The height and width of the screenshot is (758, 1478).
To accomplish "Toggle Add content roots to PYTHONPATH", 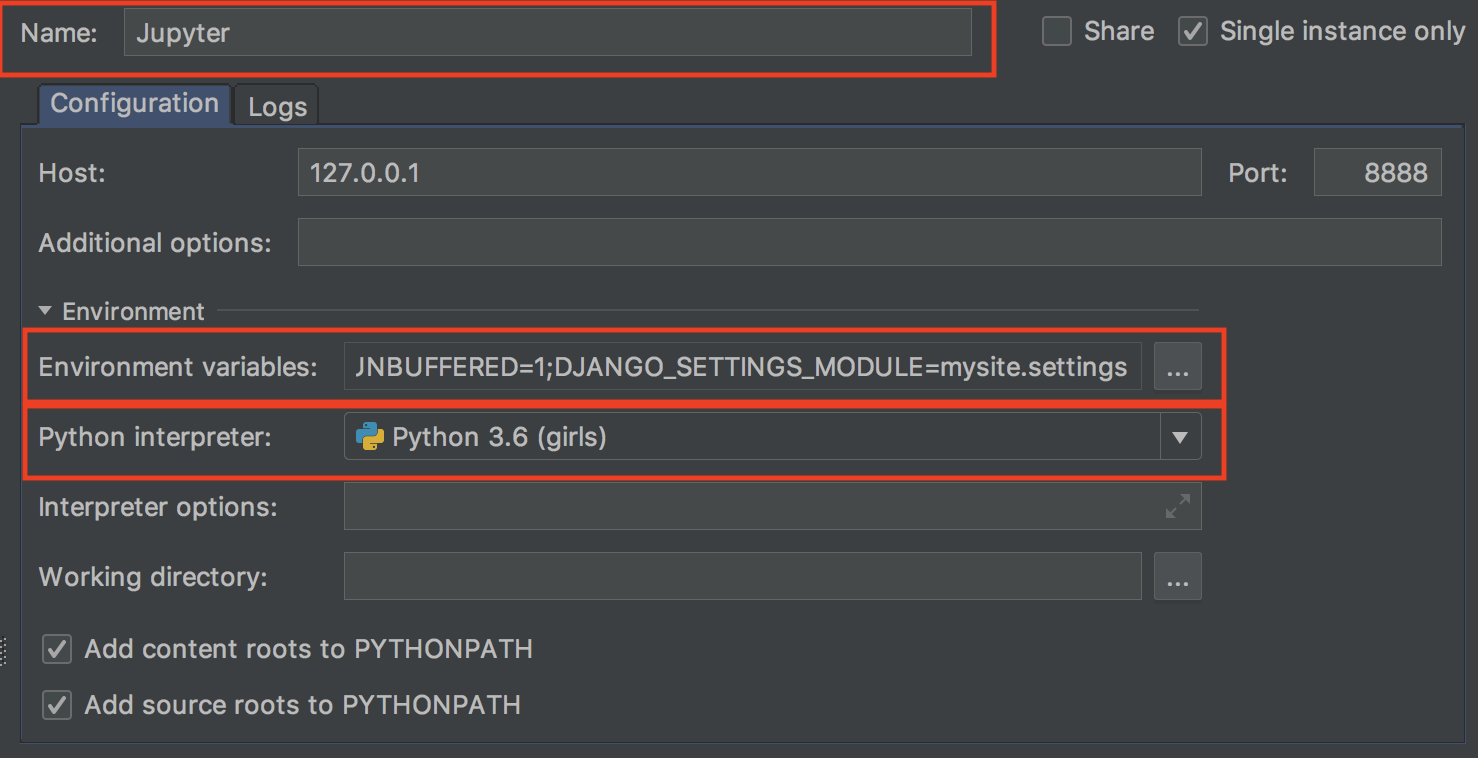I will (x=57, y=649).
